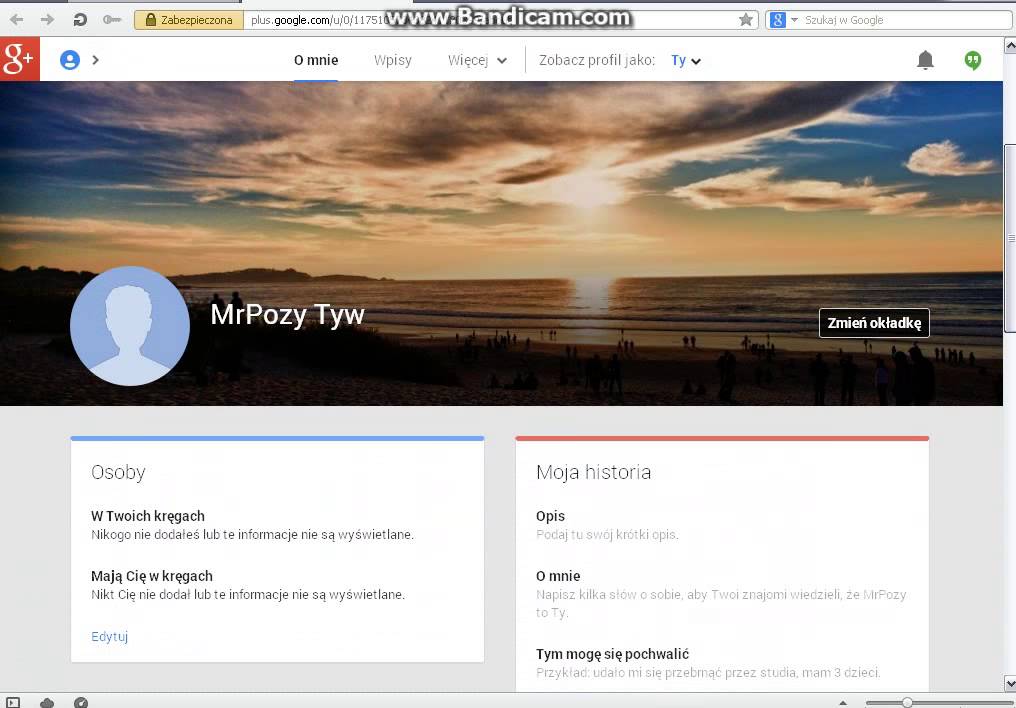Click the default profile avatar picture
Image resolution: width=1016 pixels, height=708 pixels.
[130, 326]
